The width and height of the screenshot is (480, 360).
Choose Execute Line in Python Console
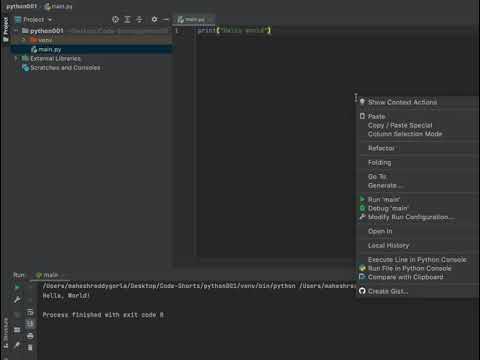point(418,259)
